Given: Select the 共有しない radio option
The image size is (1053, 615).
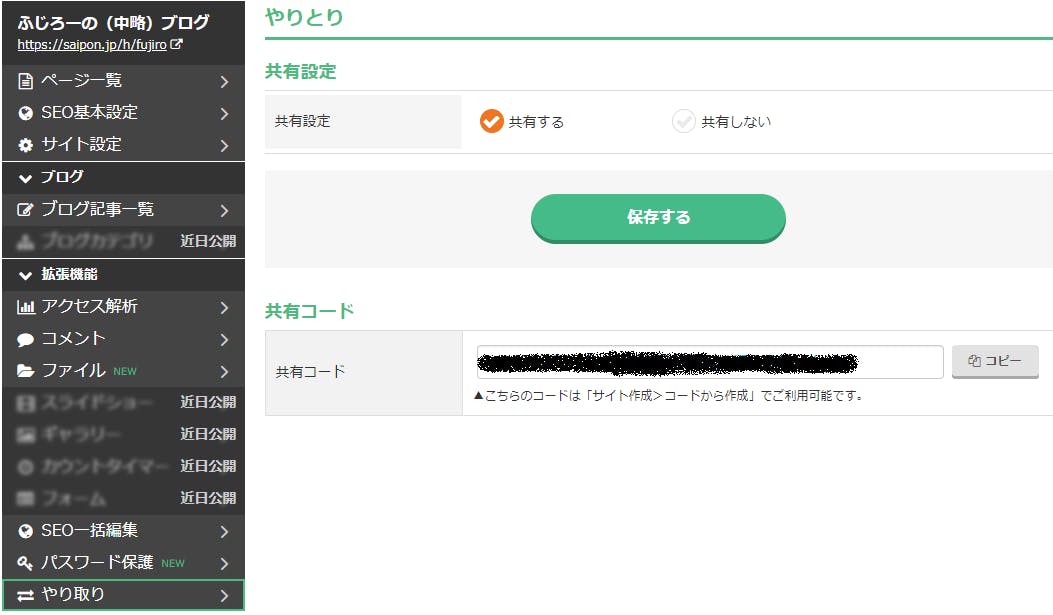Looking at the screenshot, I should click(684, 122).
